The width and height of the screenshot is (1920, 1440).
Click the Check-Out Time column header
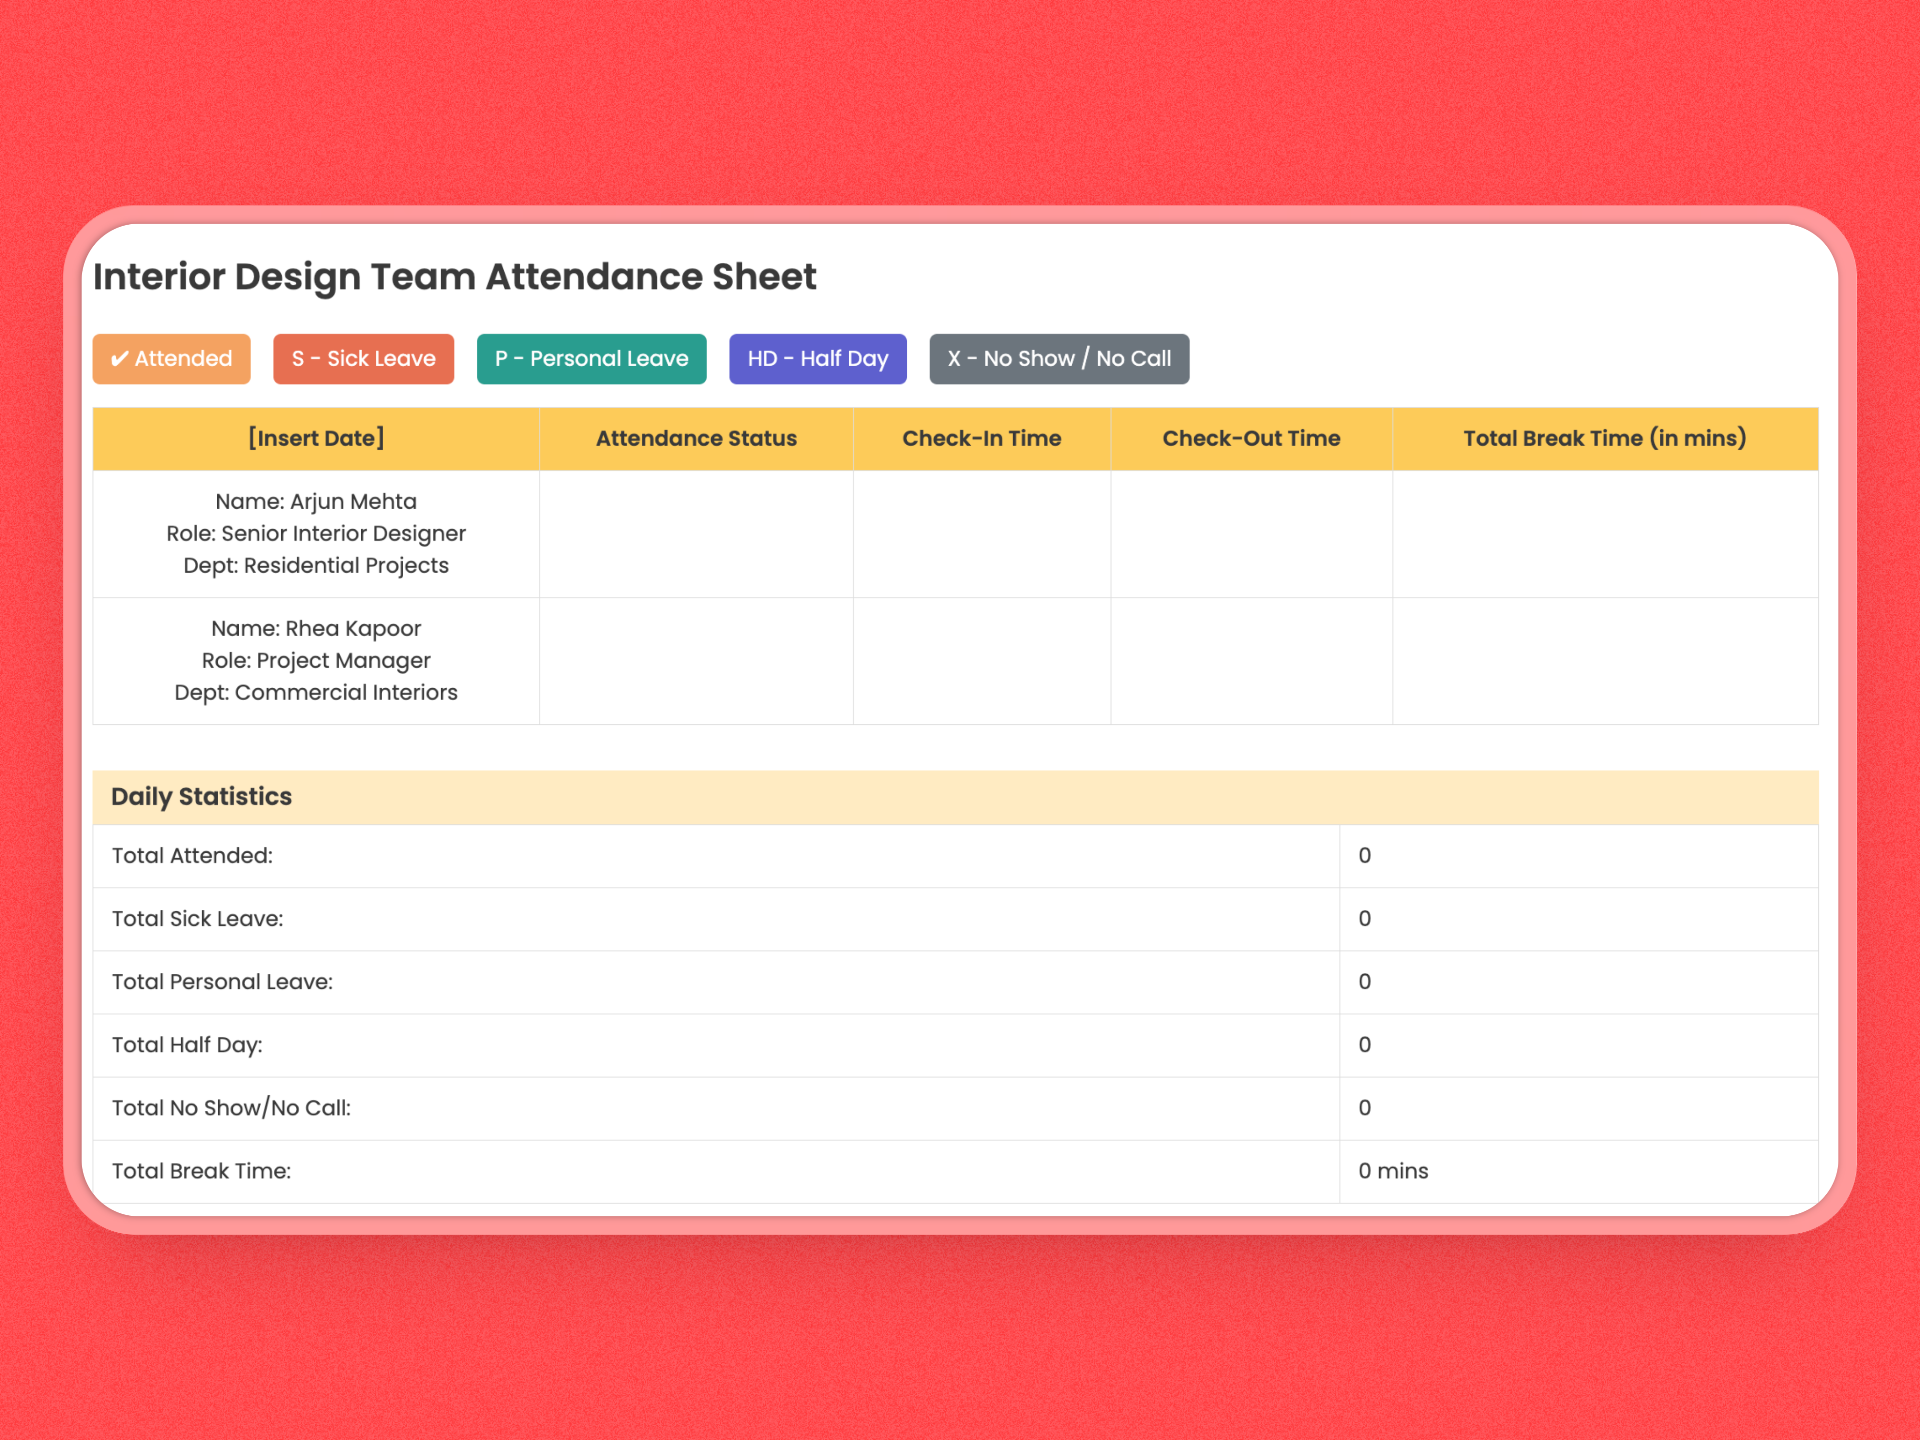tap(1251, 439)
